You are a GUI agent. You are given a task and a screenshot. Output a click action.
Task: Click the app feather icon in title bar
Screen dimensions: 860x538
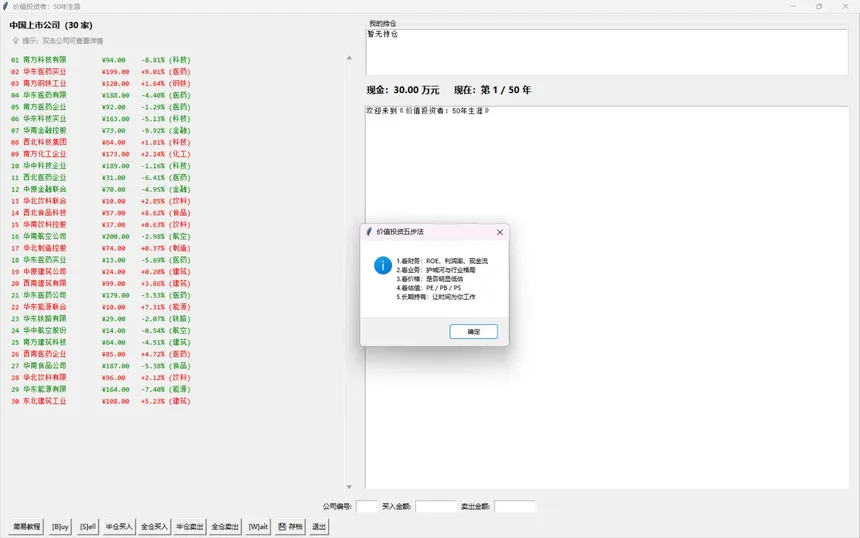(7, 6)
